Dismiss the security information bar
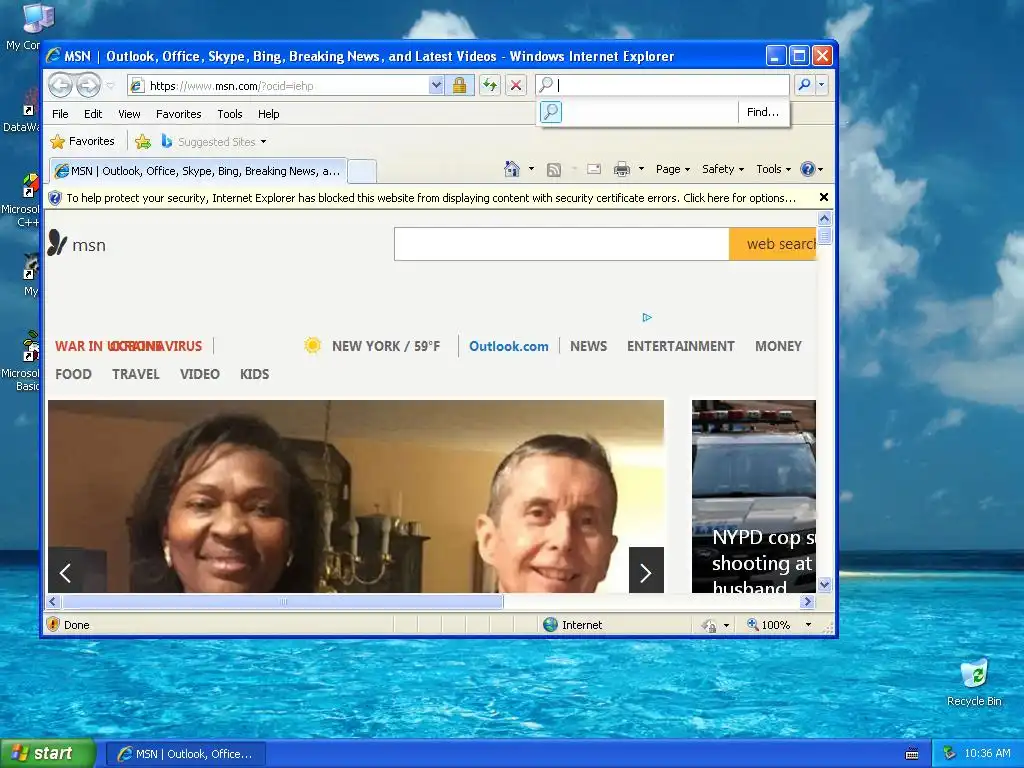The width and height of the screenshot is (1024, 768). pyautogui.click(x=824, y=197)
